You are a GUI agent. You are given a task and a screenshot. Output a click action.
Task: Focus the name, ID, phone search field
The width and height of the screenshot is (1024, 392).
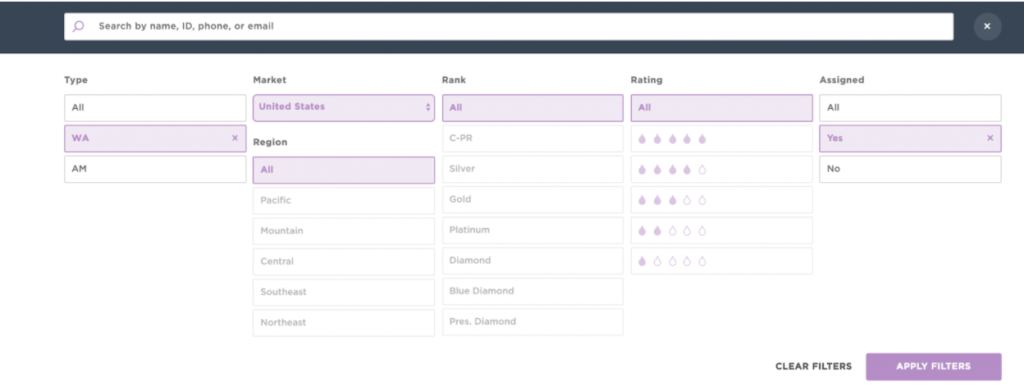click(508, 27)
